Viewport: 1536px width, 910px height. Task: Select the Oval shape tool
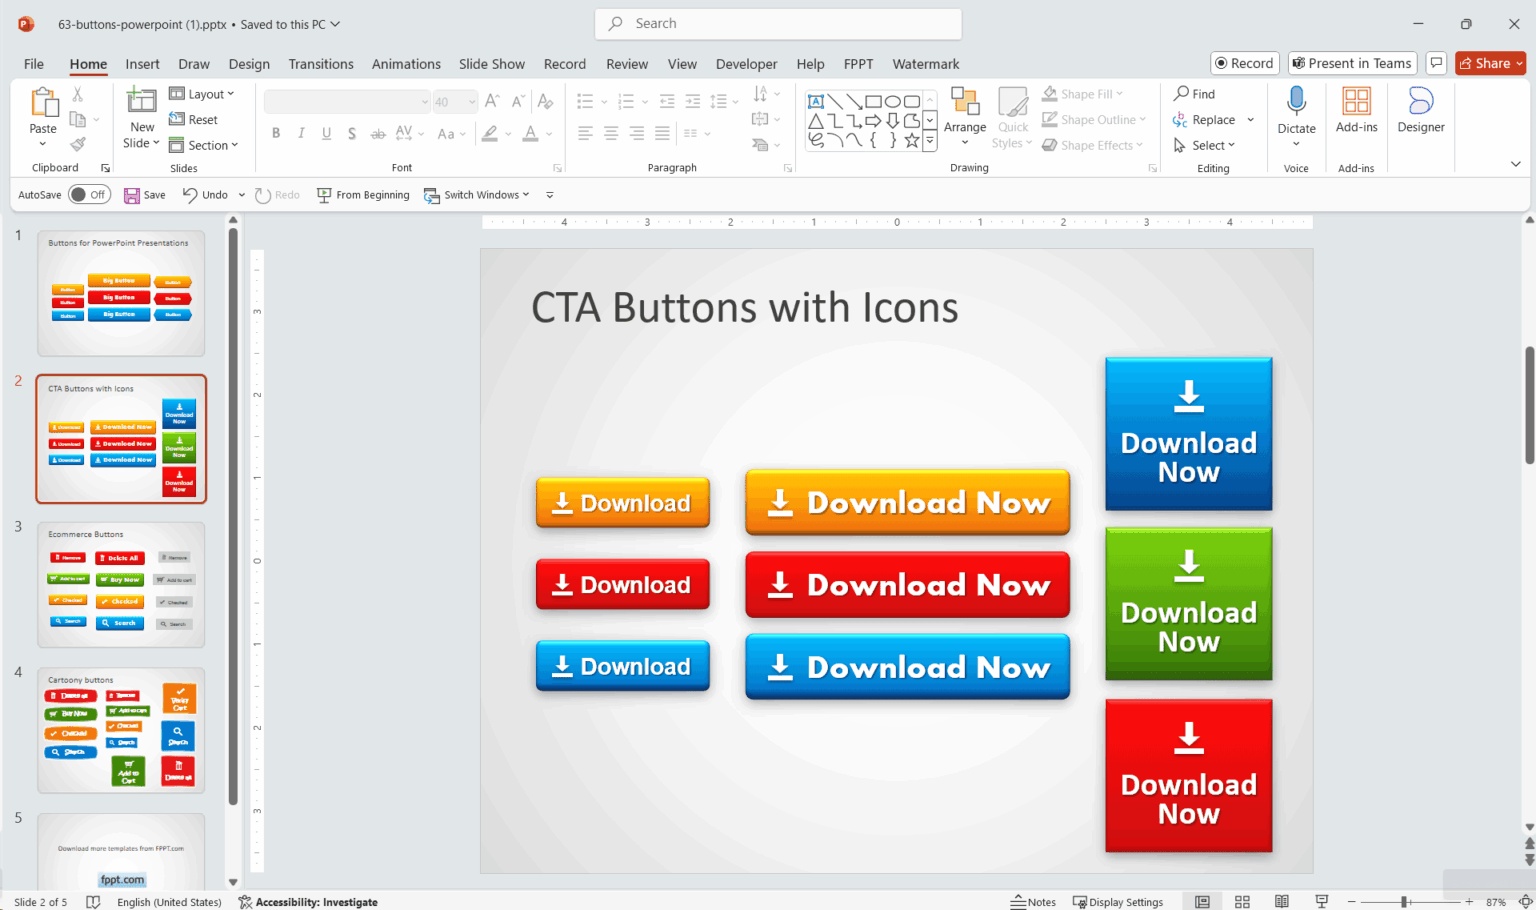pos(893,101)
